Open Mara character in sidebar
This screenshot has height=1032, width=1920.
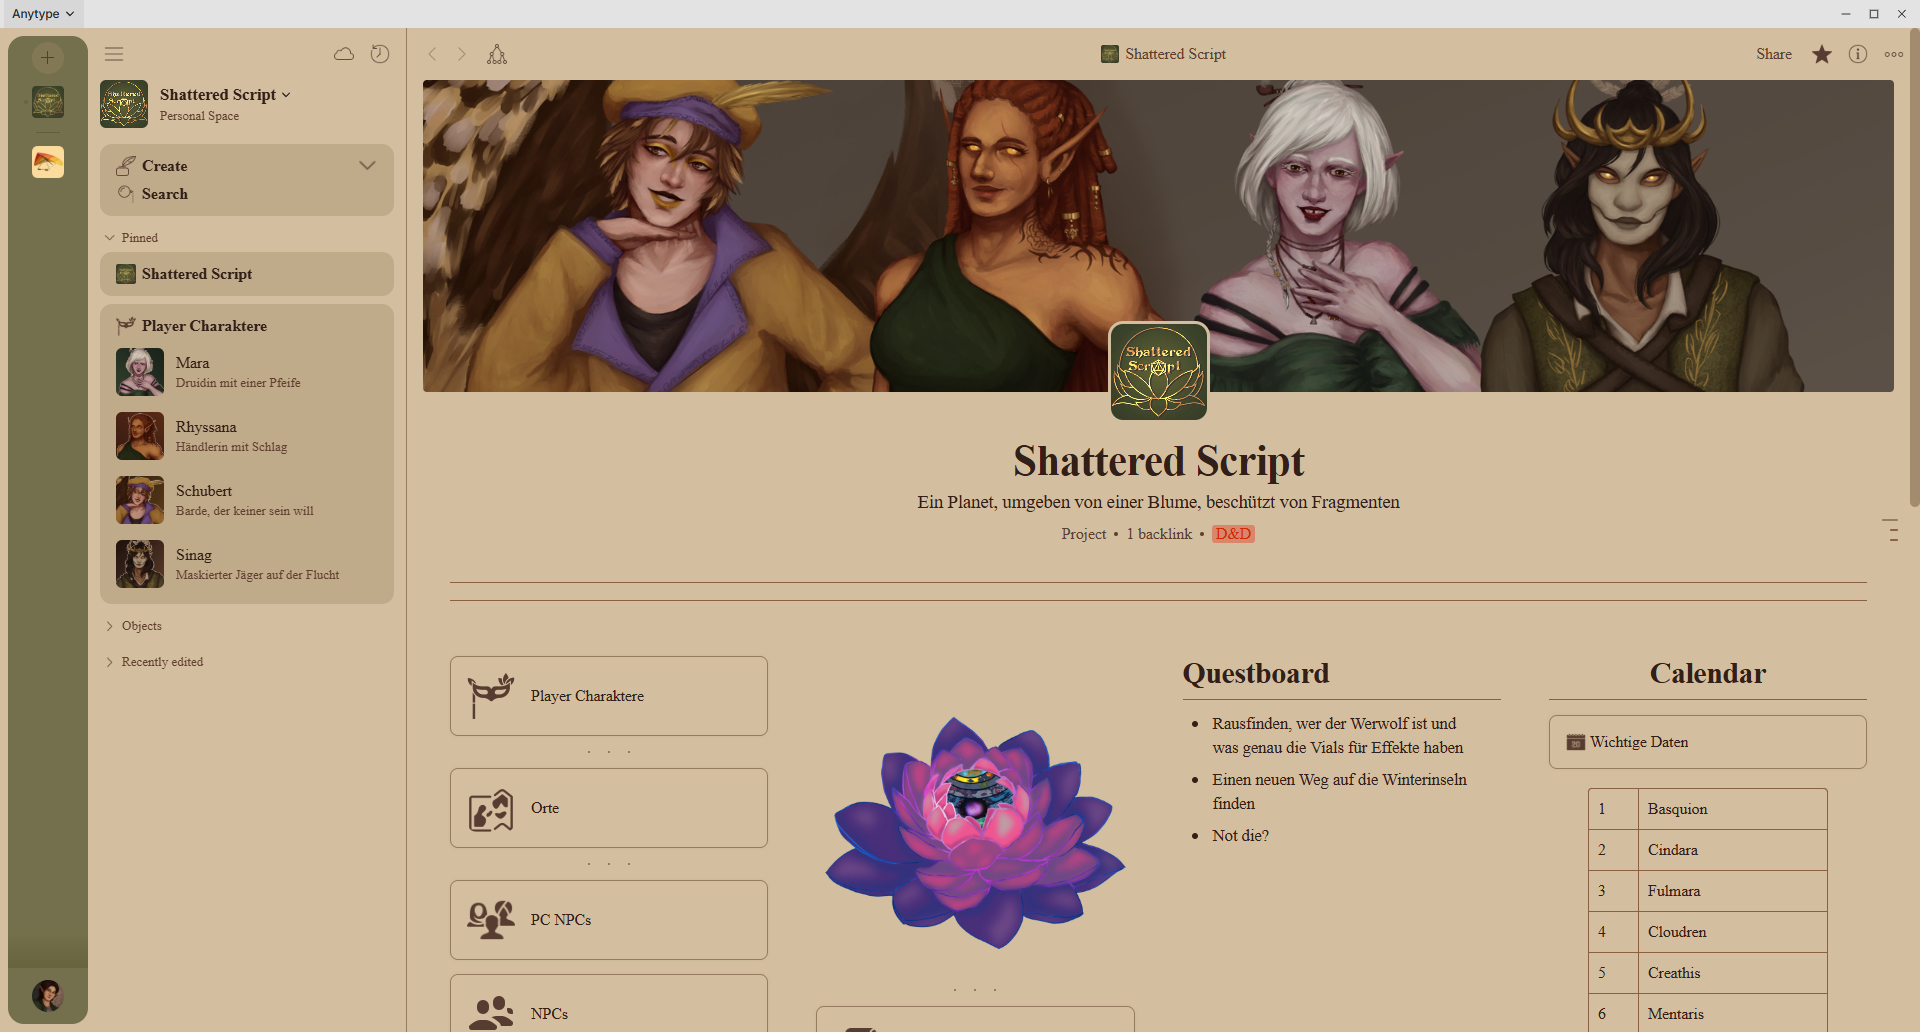click(247, 372)
